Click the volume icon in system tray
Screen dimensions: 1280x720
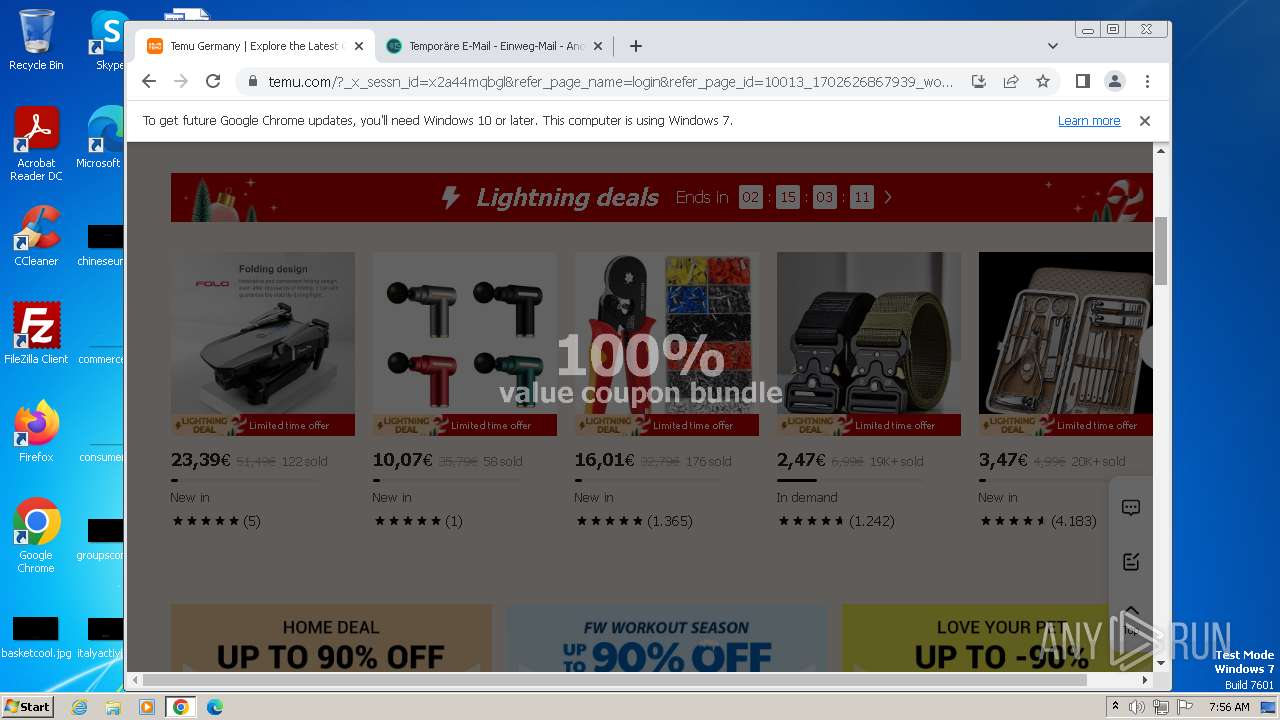click(x=1137, y=707)
